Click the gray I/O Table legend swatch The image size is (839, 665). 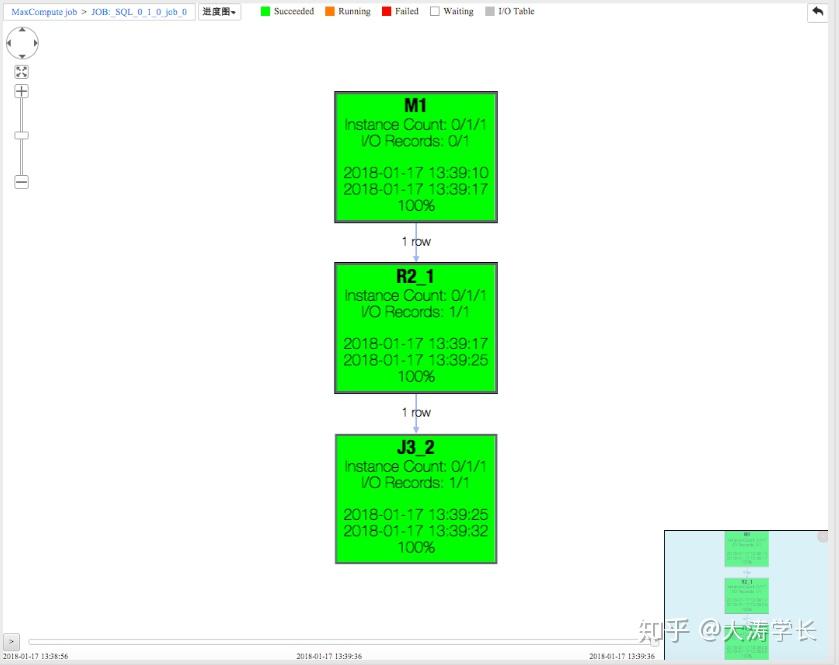point(490,11)
